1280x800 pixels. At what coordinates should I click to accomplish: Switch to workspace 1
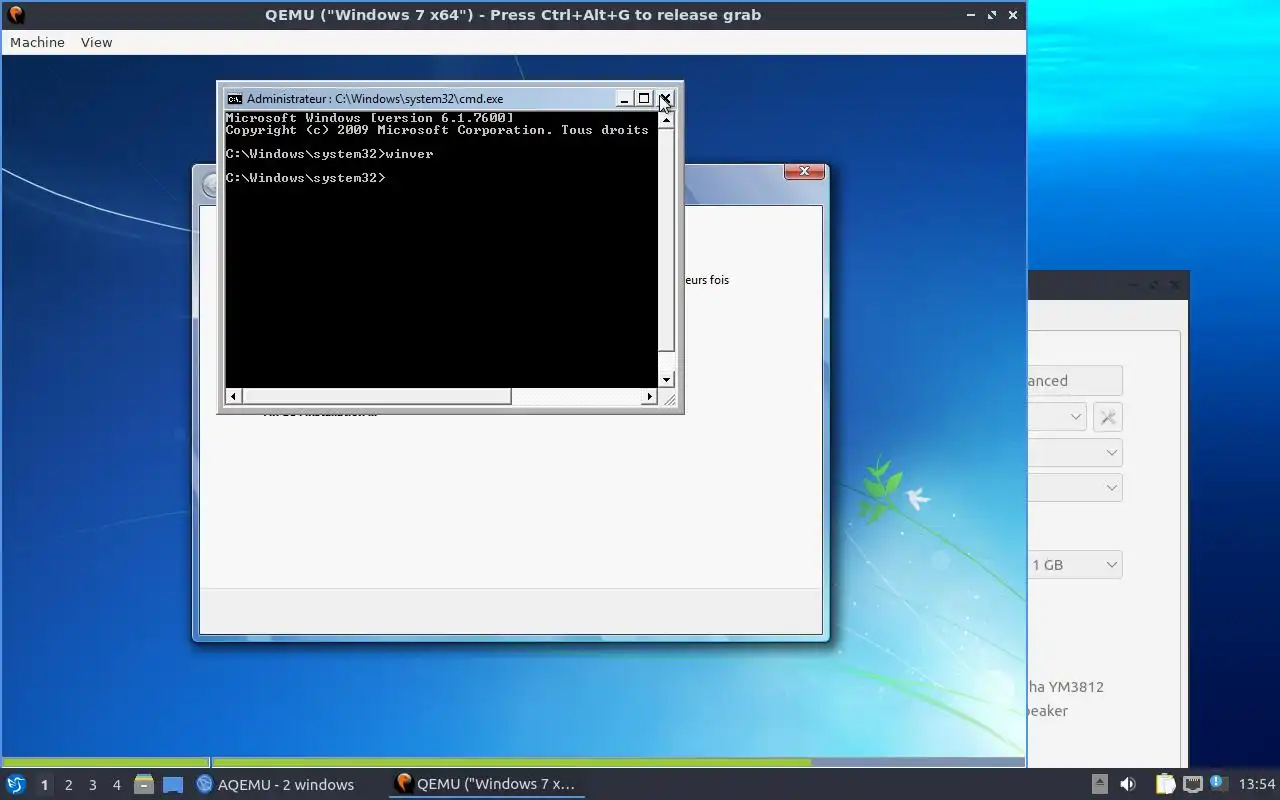point(44,785)
